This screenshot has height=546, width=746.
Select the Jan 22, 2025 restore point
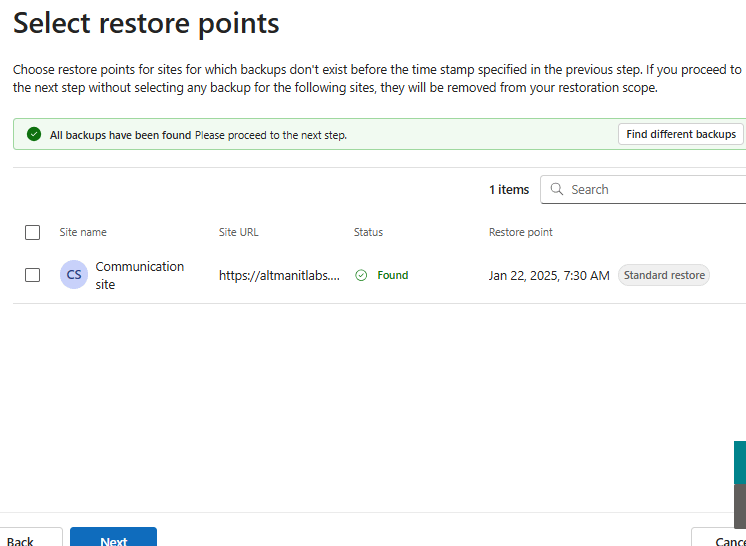(x=548, y=275)
